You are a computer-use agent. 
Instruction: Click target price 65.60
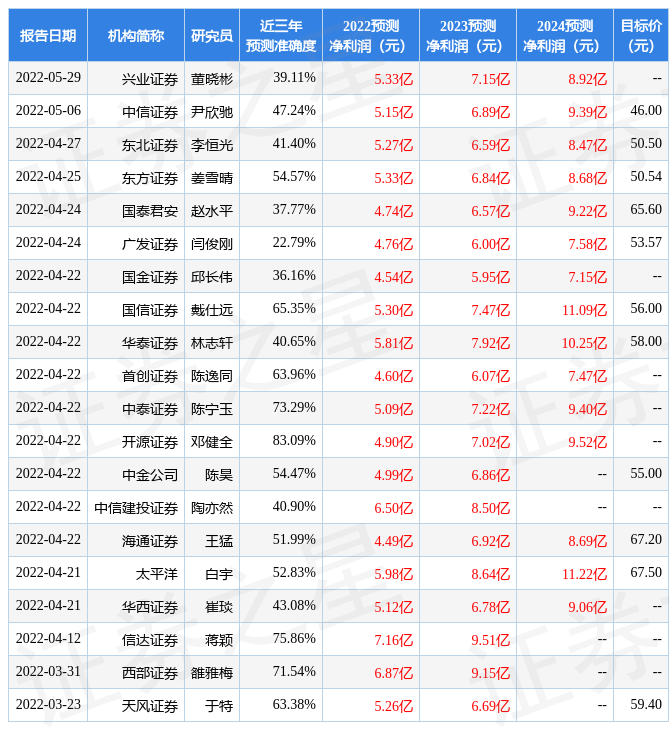coord(646,210)
